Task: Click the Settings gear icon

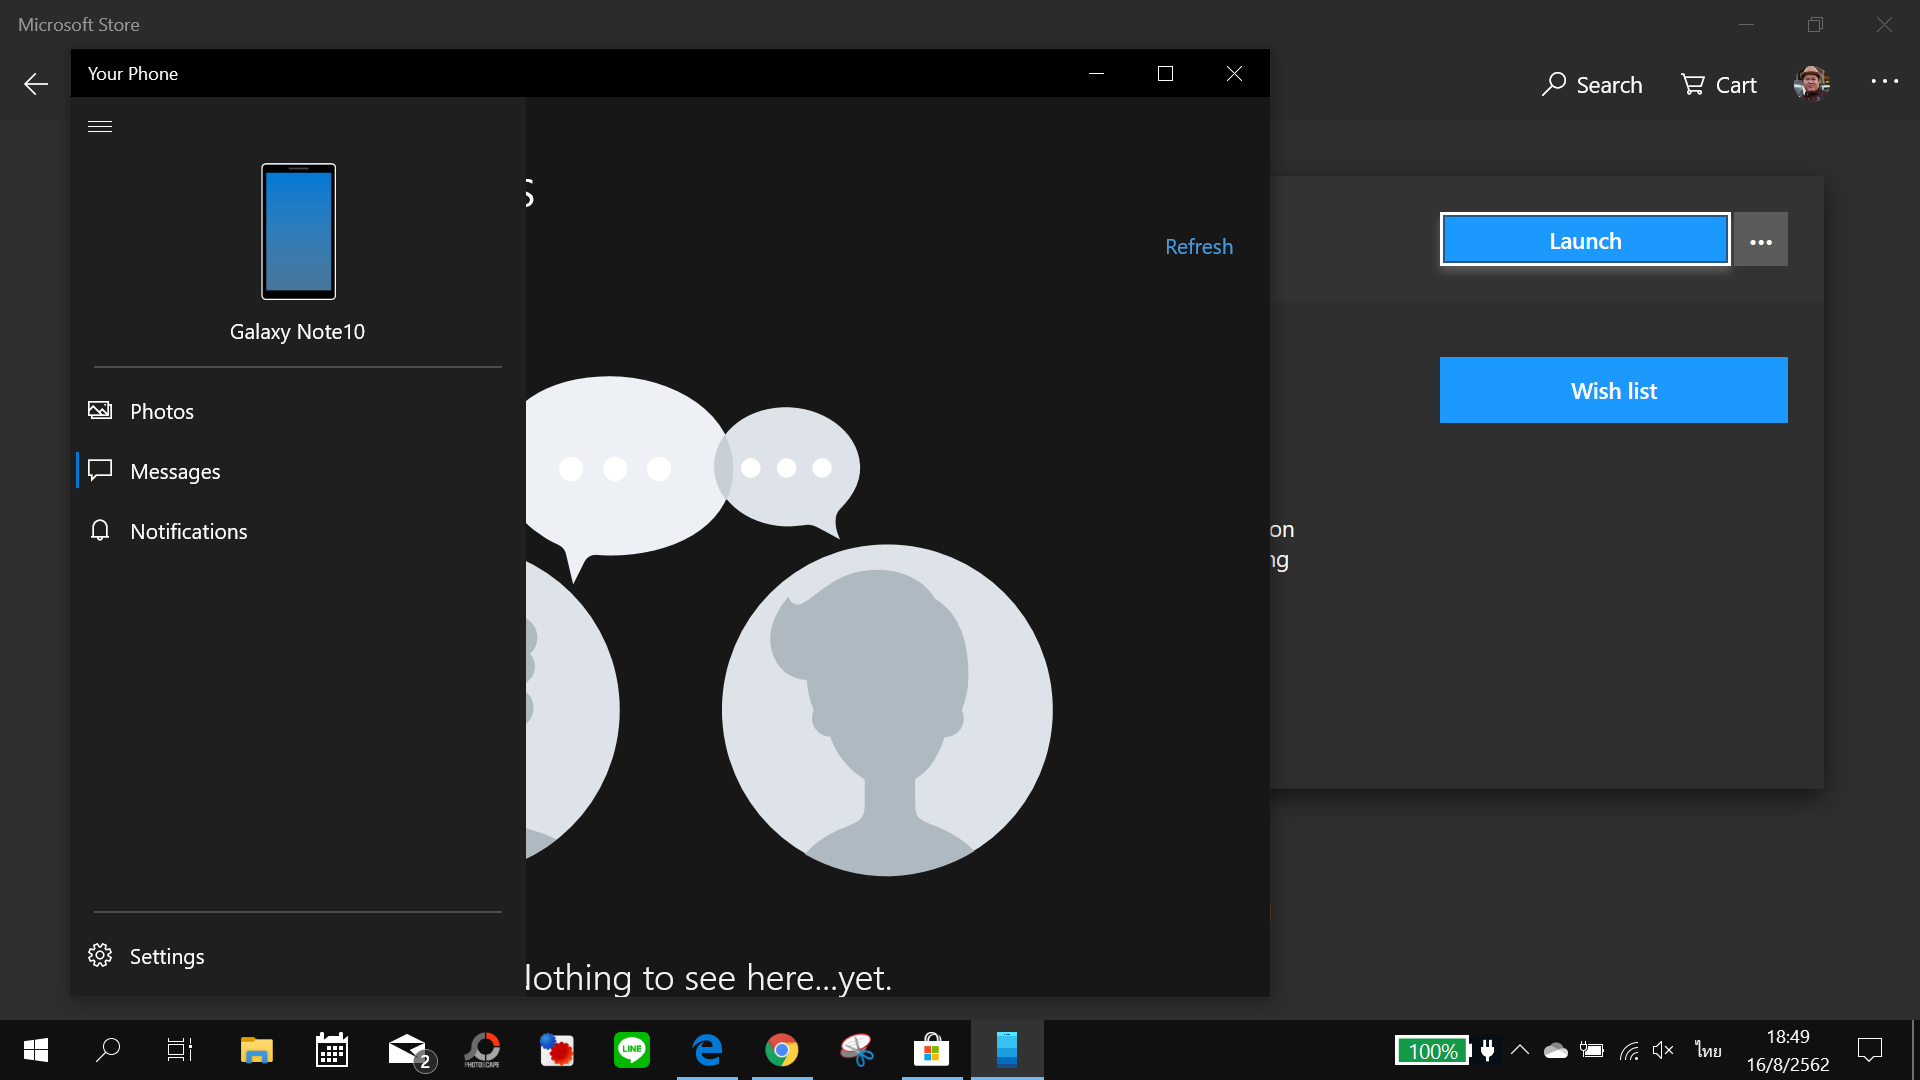Action: (100, 955)
